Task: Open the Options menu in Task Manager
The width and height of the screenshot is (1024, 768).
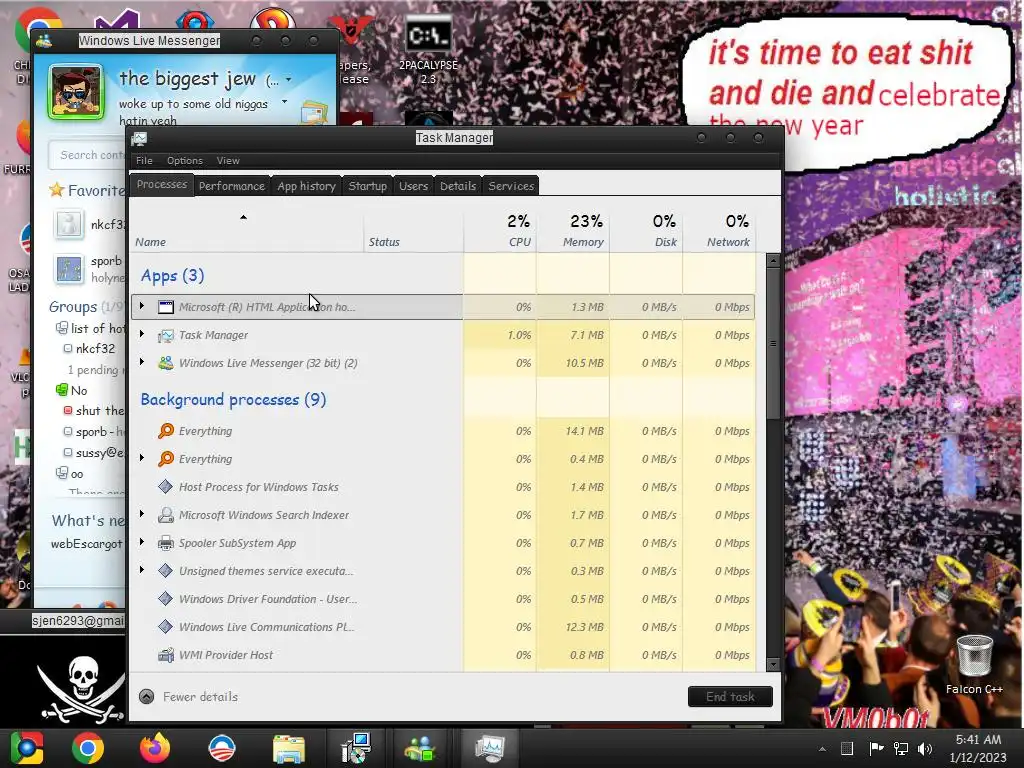Action: 185,161
